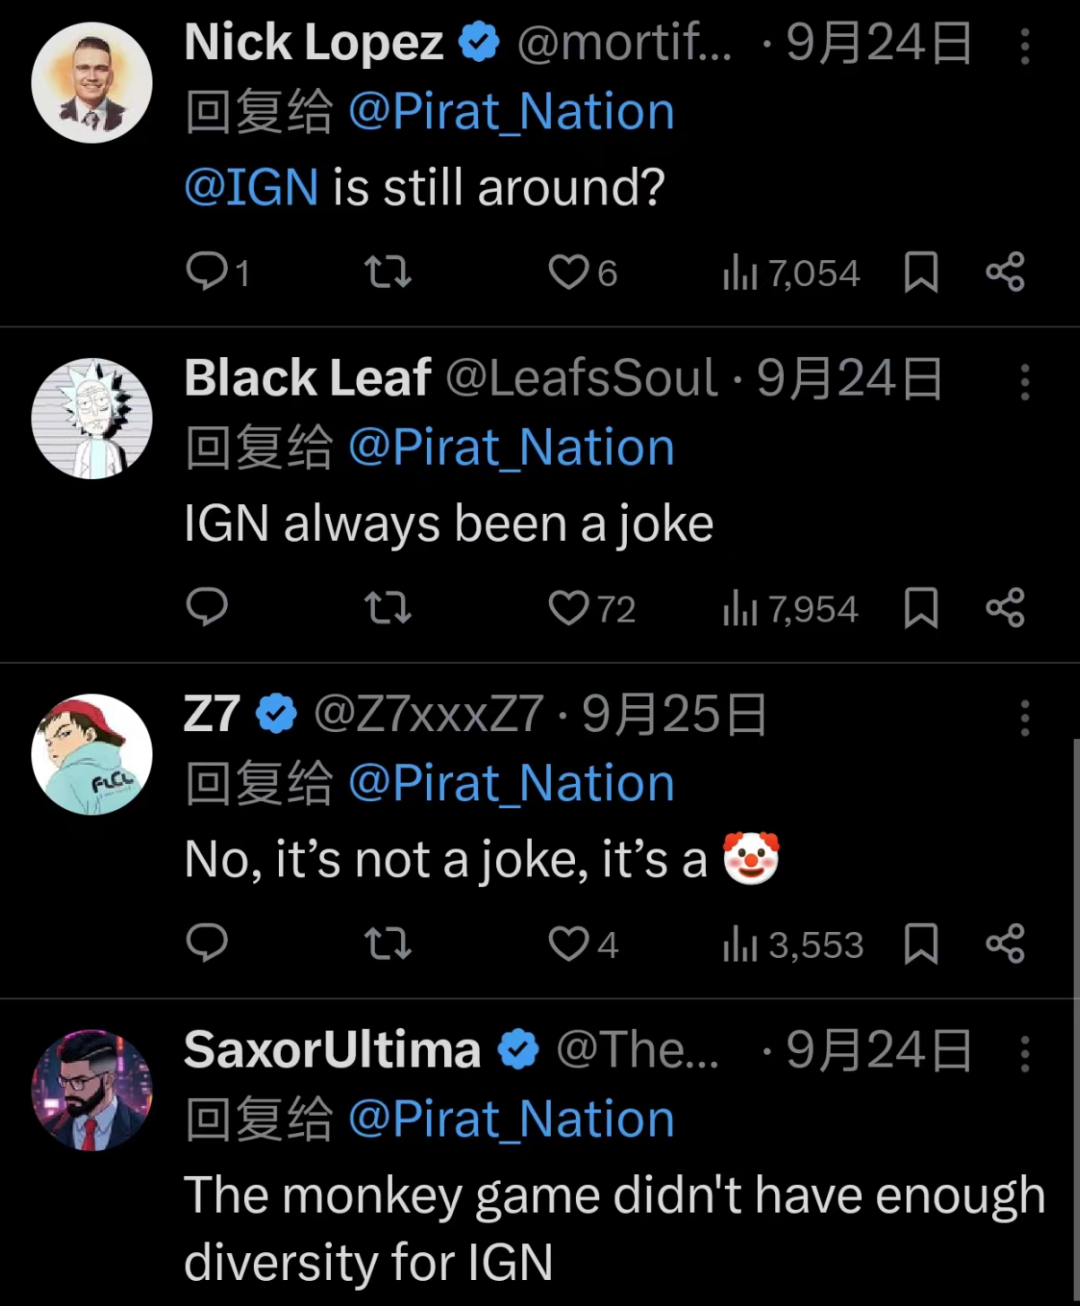Image resolution: width=1080 pixels, height=1306 pixels.
Task: Share Black Leaf's tweet
Action: pyautogui.click(x=1005, y=608)
